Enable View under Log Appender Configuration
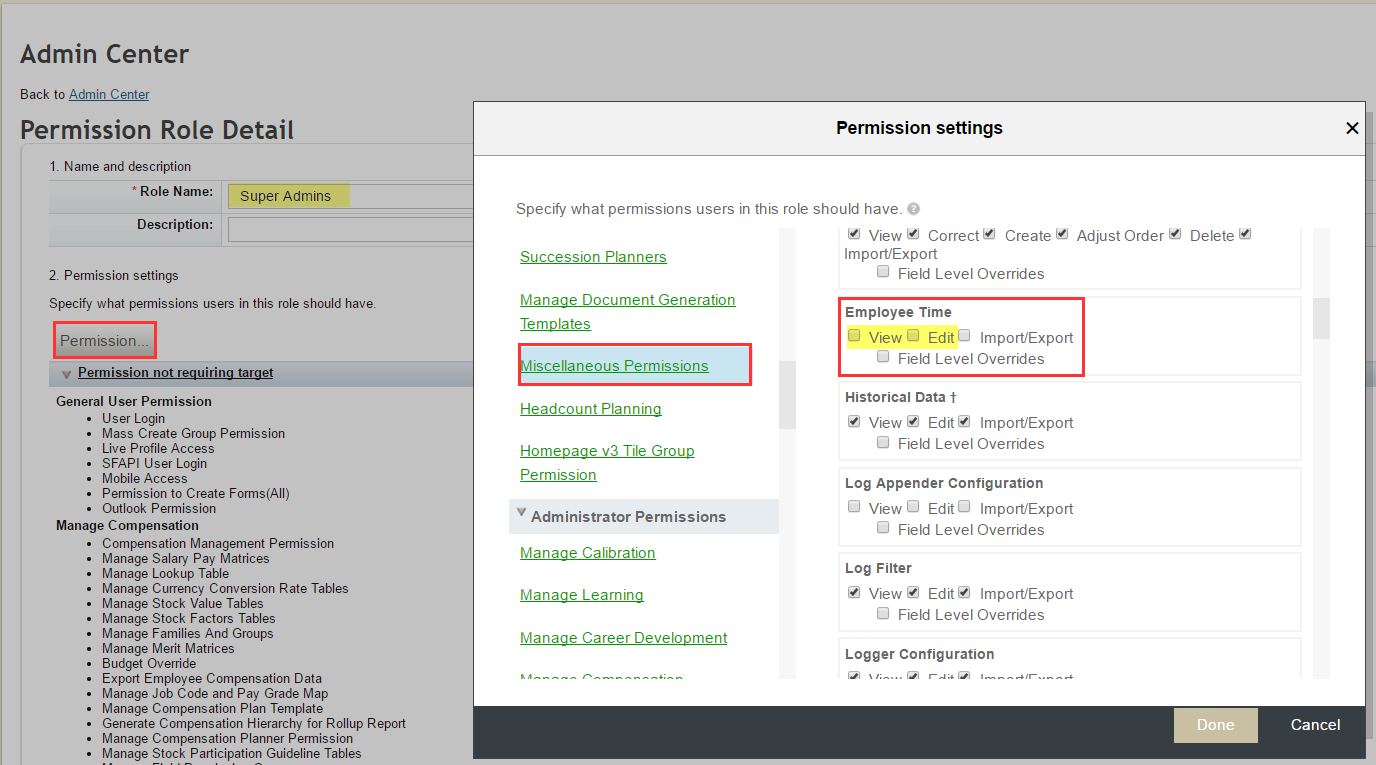This screenshot has width=1376, height=765. [x=854, y=507]
